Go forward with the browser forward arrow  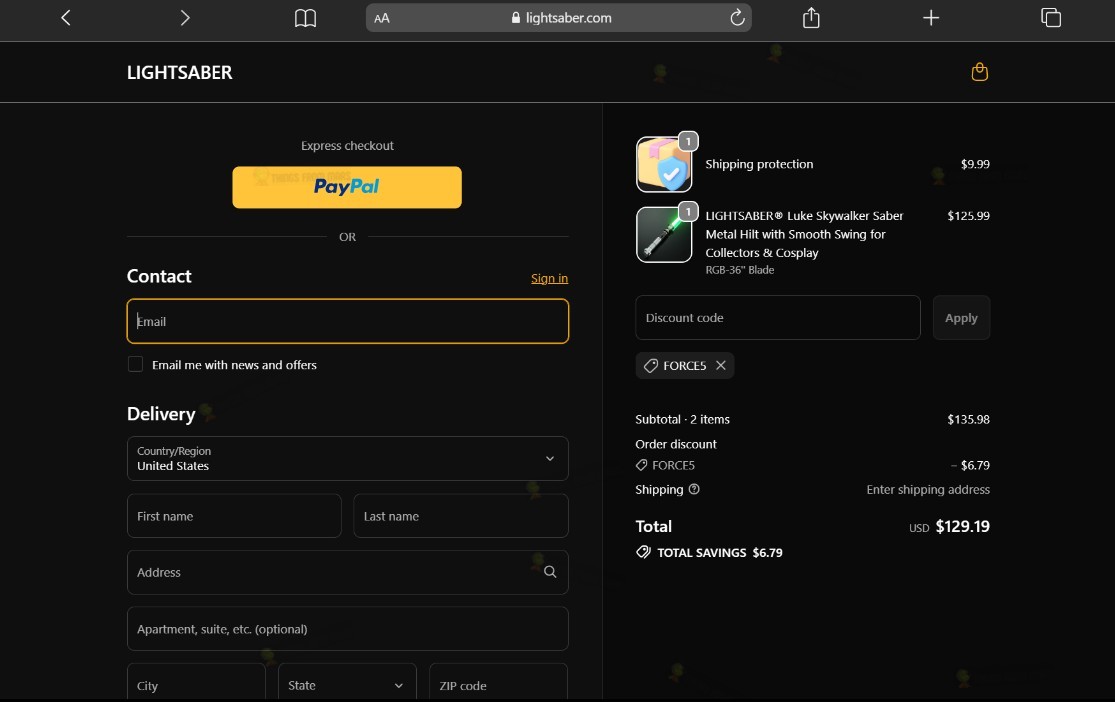pyautogui.click(x=185, y=18)
